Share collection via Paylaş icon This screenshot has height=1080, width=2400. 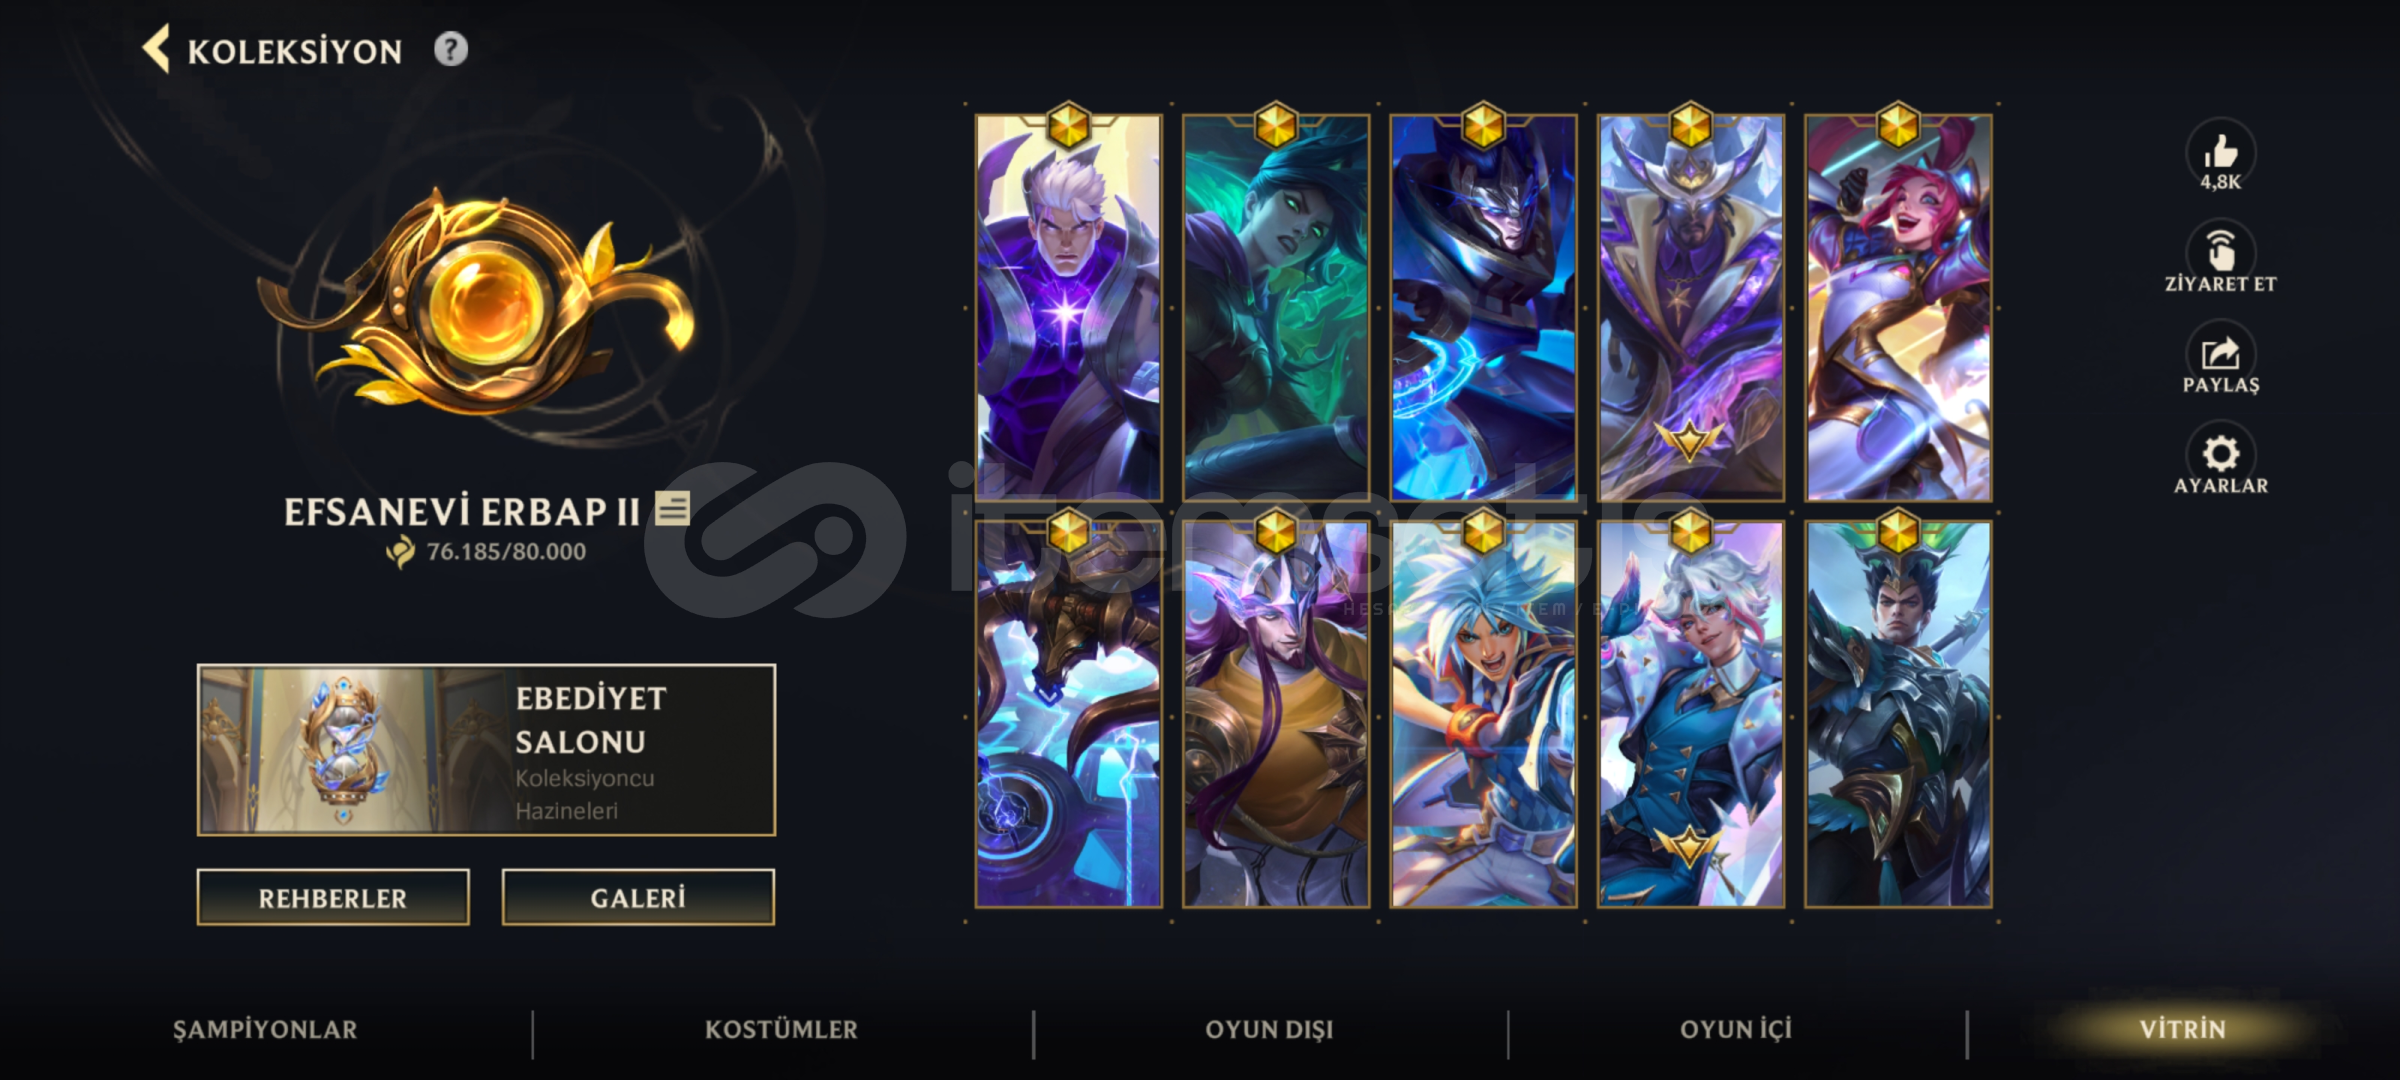point(2220,354)
